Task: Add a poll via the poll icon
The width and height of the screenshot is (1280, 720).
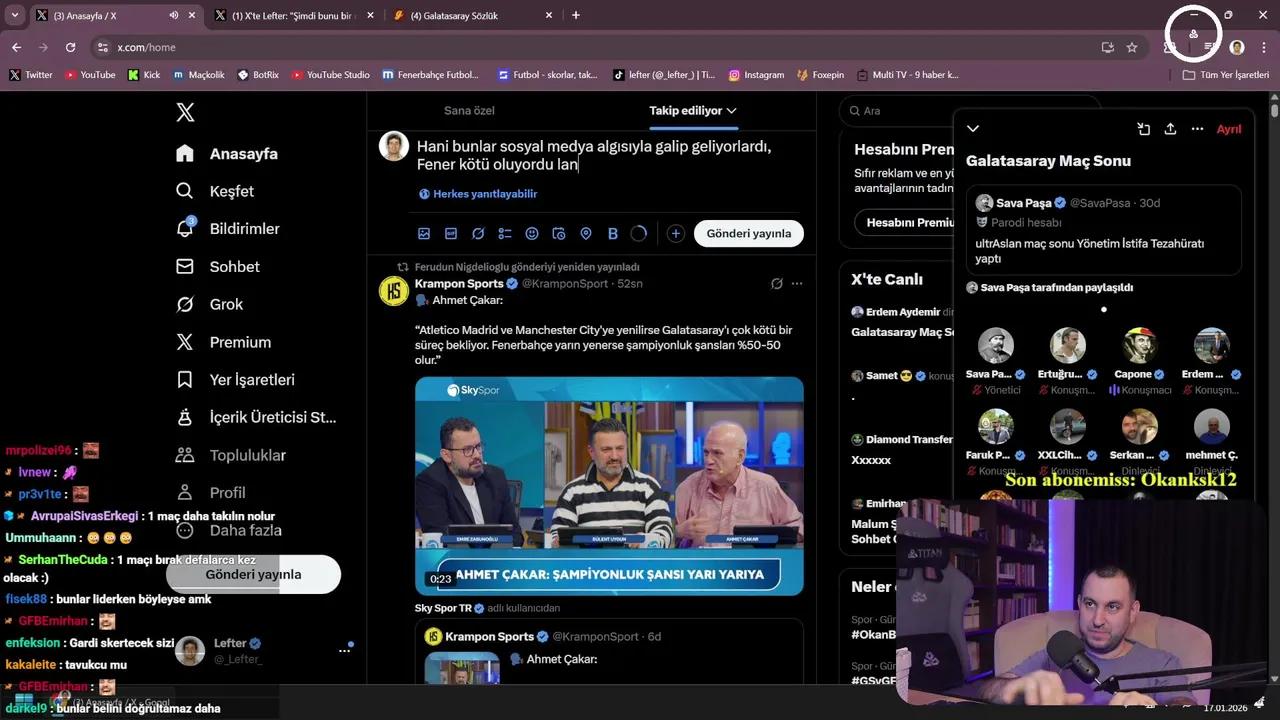Action: [x=505, y=233]
